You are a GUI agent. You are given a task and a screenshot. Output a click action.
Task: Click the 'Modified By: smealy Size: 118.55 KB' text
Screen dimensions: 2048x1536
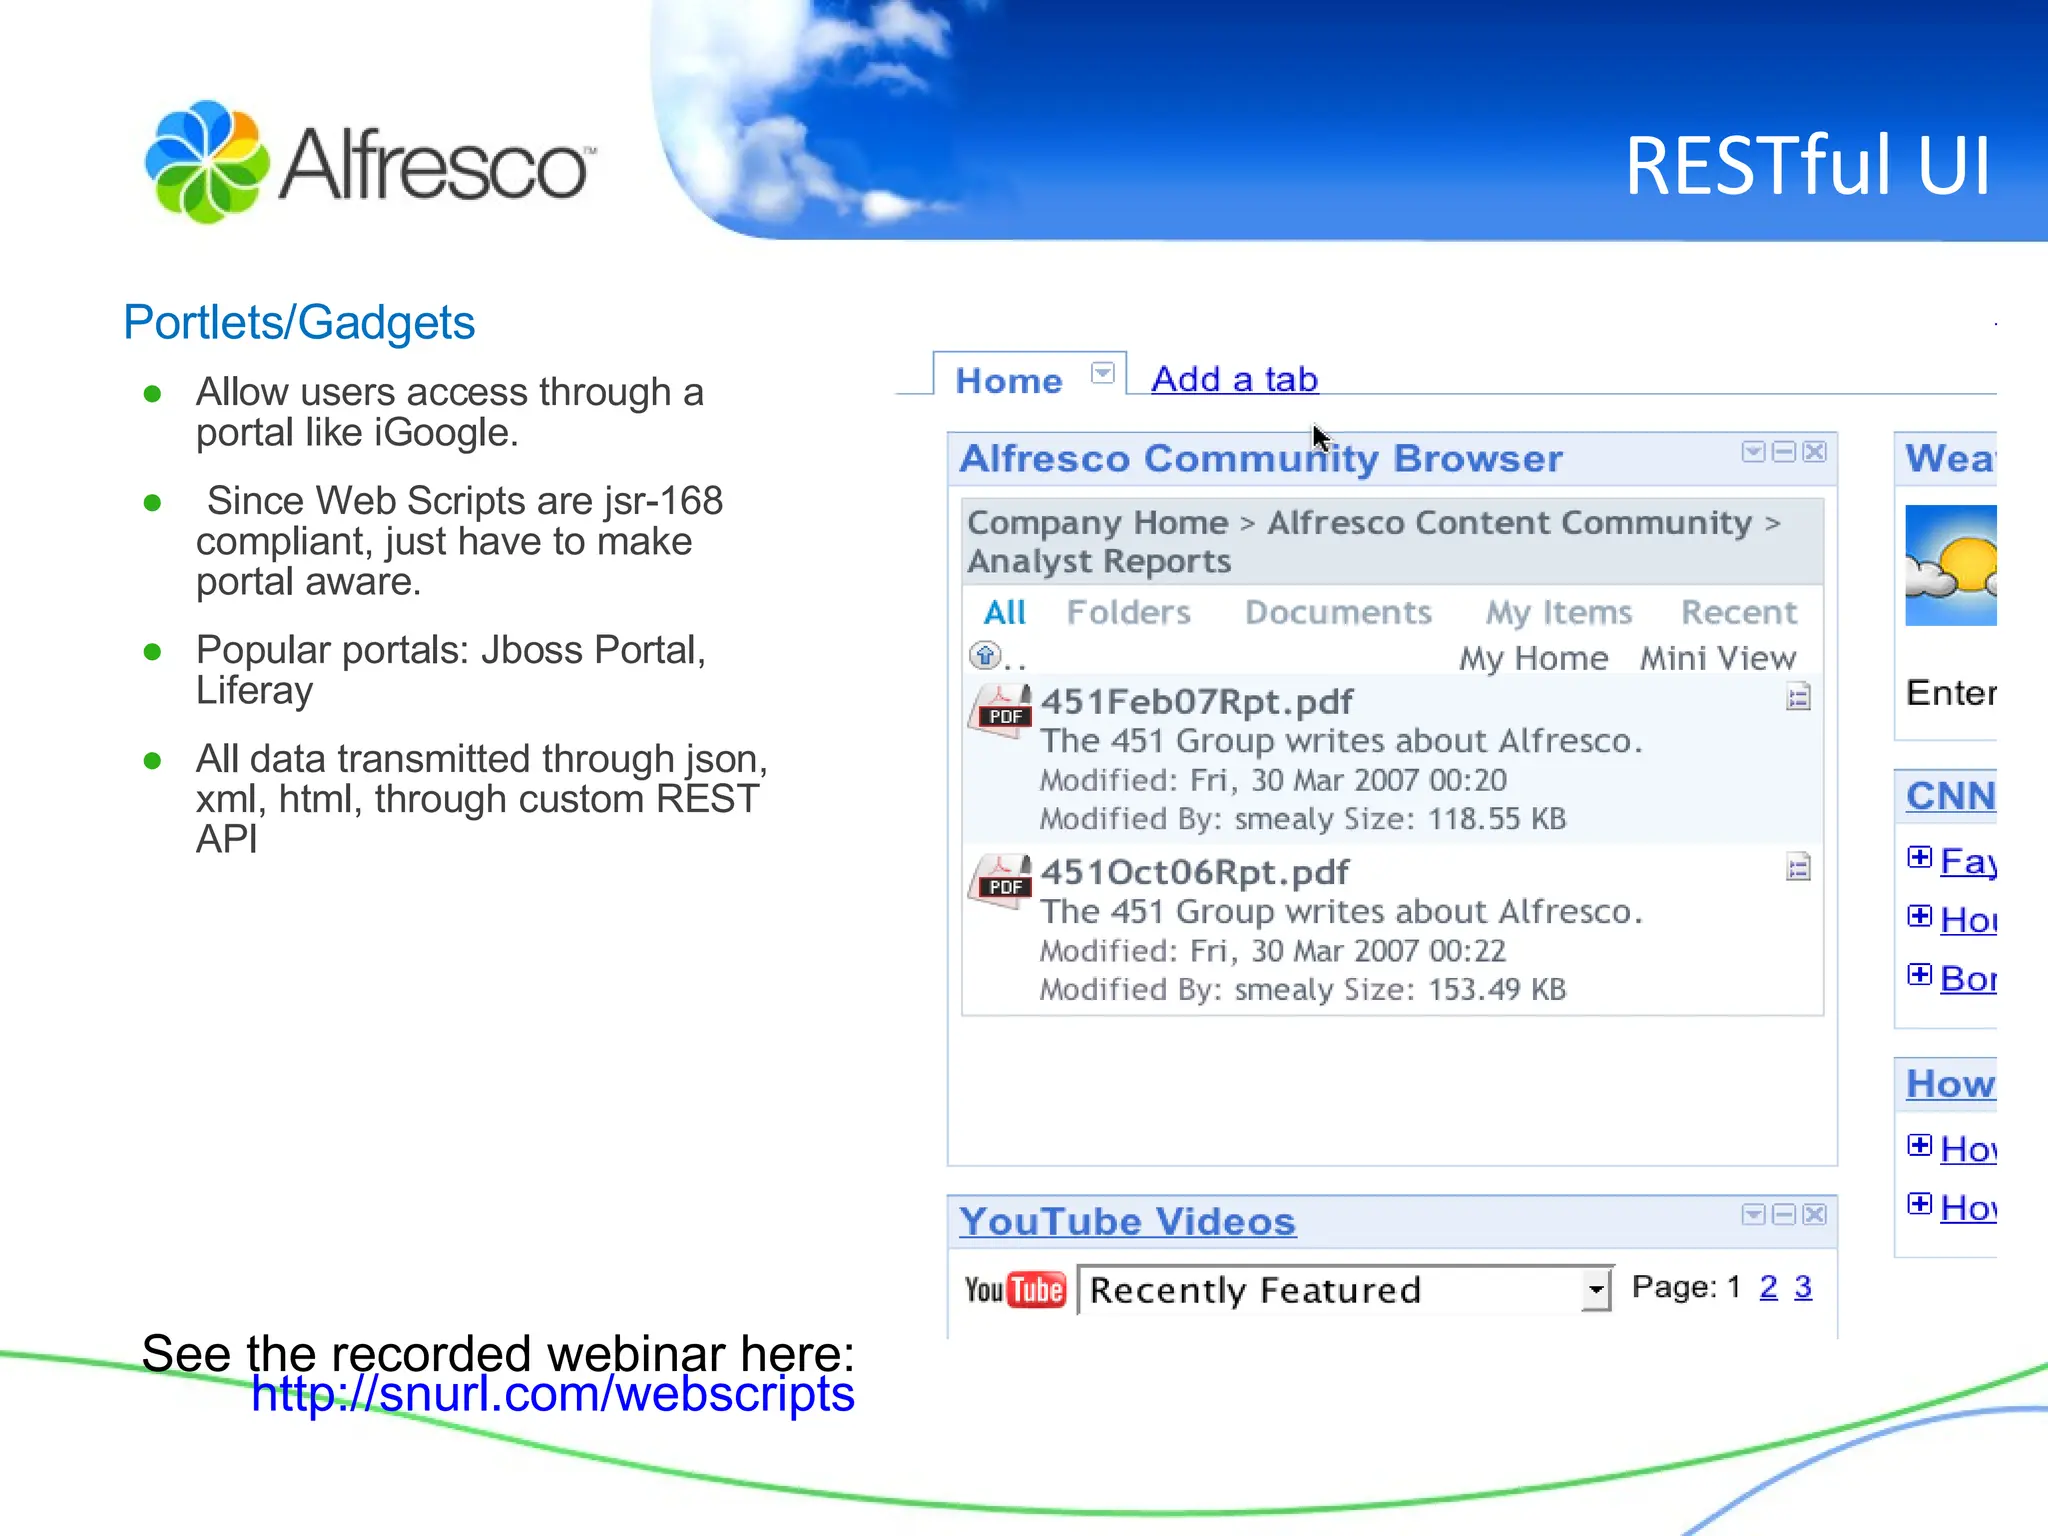(x=1303, y=819)
